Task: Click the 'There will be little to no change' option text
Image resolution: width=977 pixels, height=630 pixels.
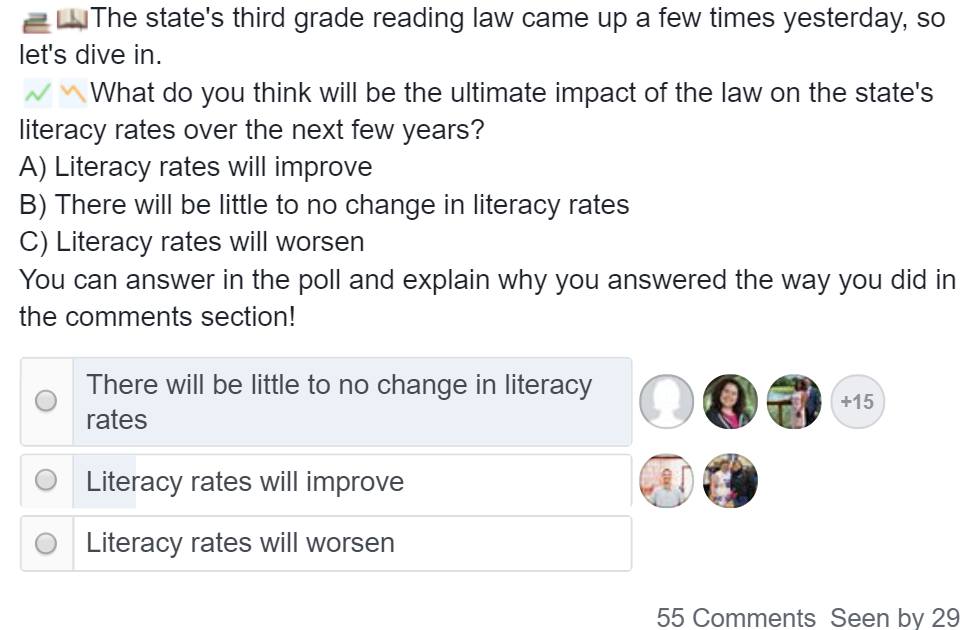Action: coord(339,402)
